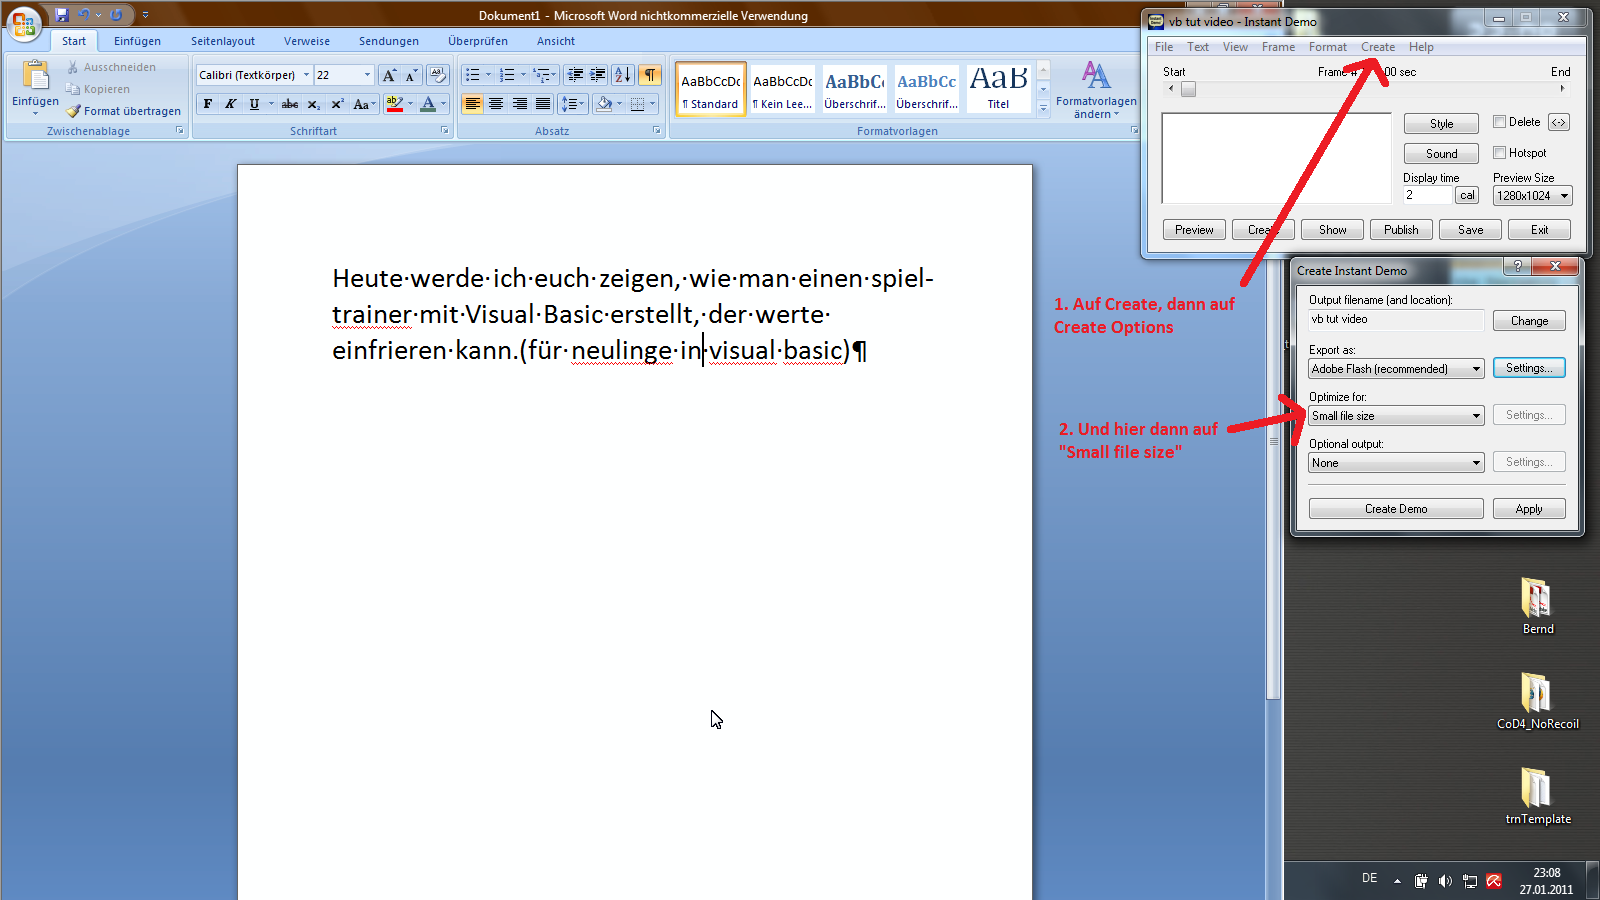The image size is (1600, 900).
Task: Click the Display time input field
Action: coord(1427,195)
